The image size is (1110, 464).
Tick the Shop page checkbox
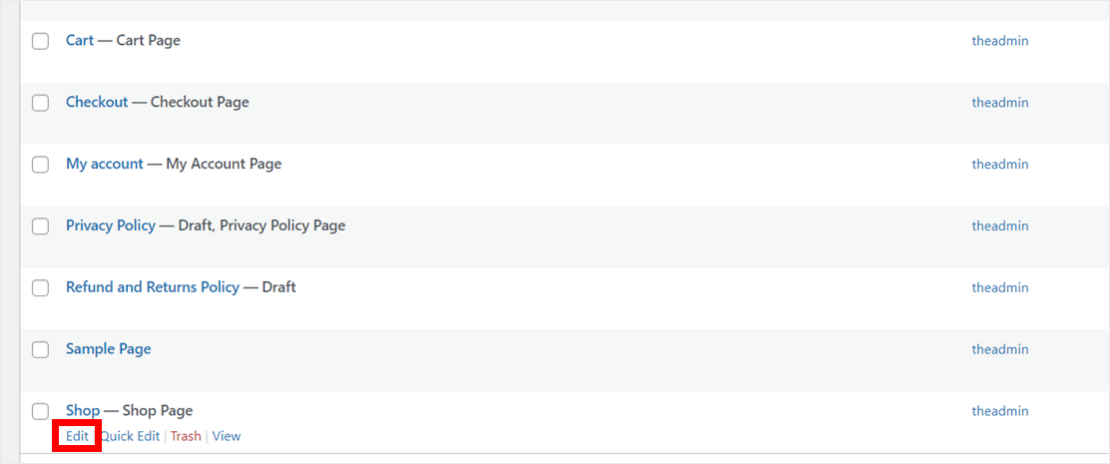(x=40, y=411)
